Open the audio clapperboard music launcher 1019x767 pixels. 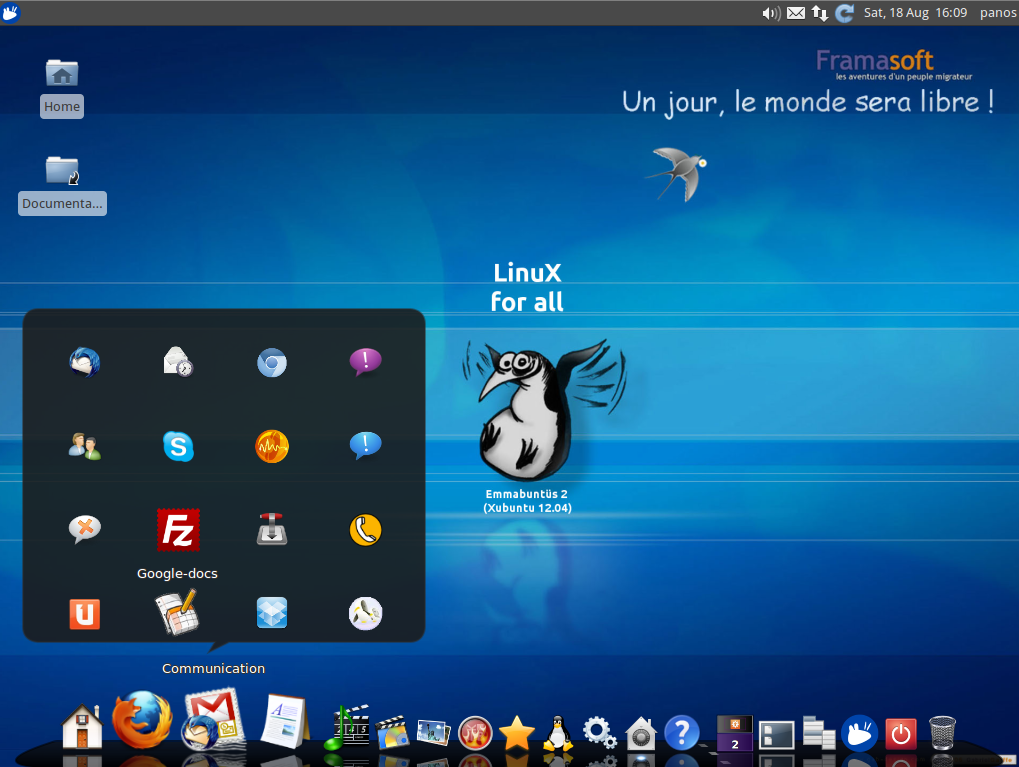(x=346, y=727)
